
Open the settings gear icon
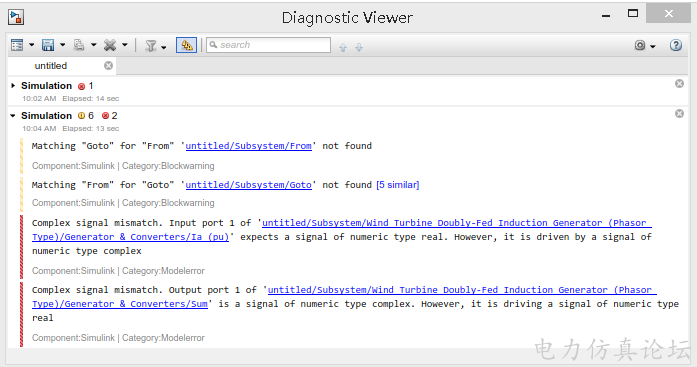(640, 45)
